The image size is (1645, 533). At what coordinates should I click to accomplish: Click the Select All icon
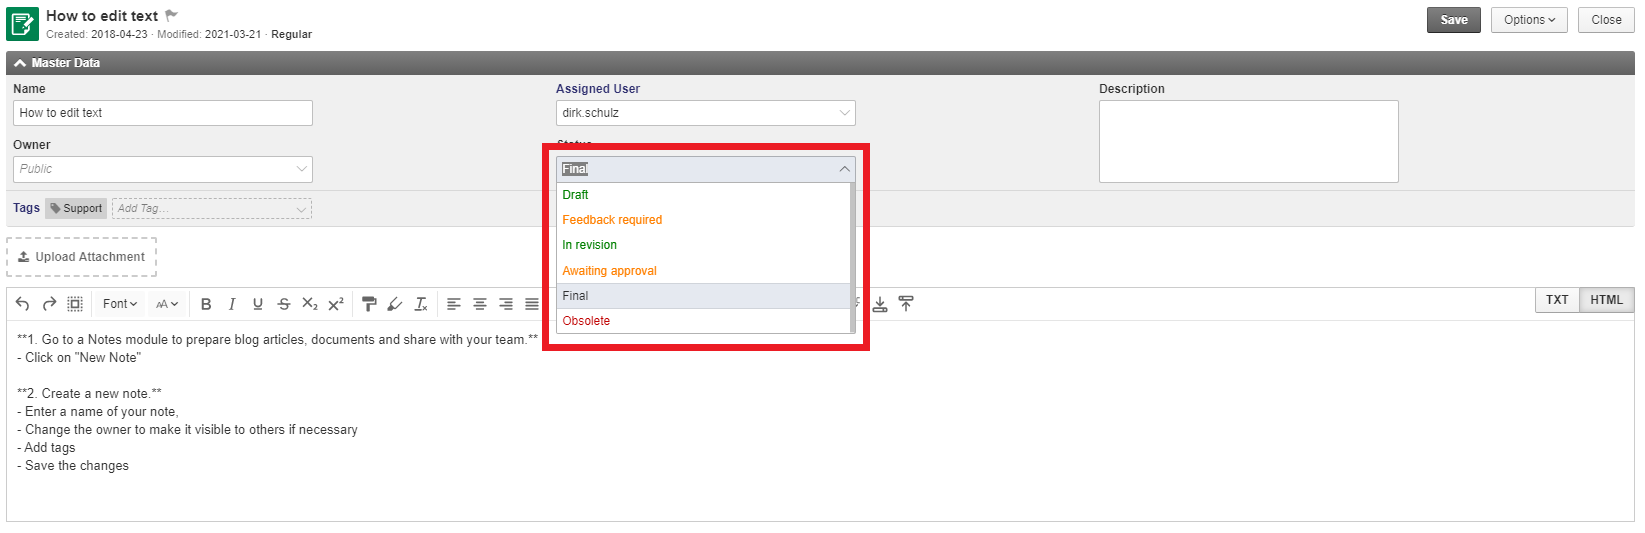pyautogui.click(x=75, y=304)
